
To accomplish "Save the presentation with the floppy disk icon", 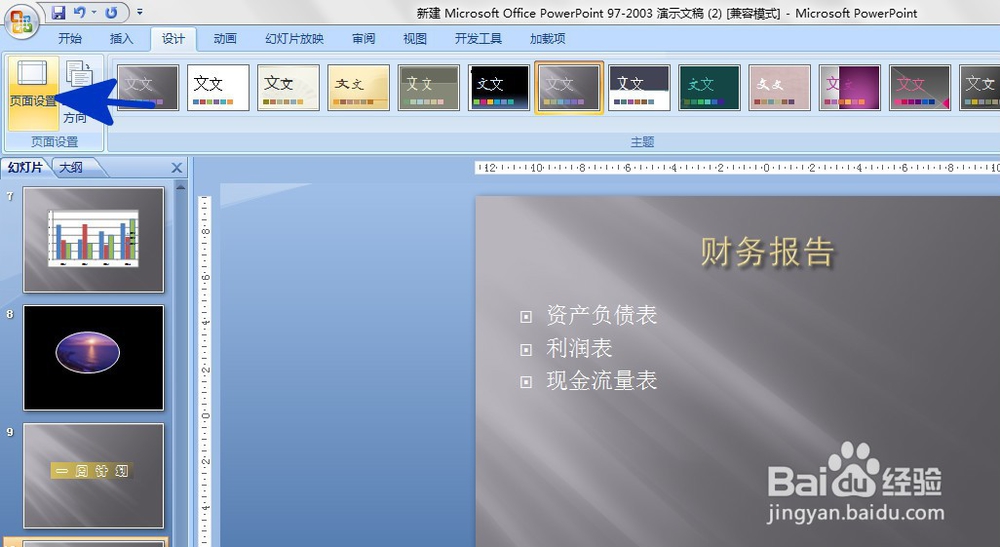I will 58,12.
